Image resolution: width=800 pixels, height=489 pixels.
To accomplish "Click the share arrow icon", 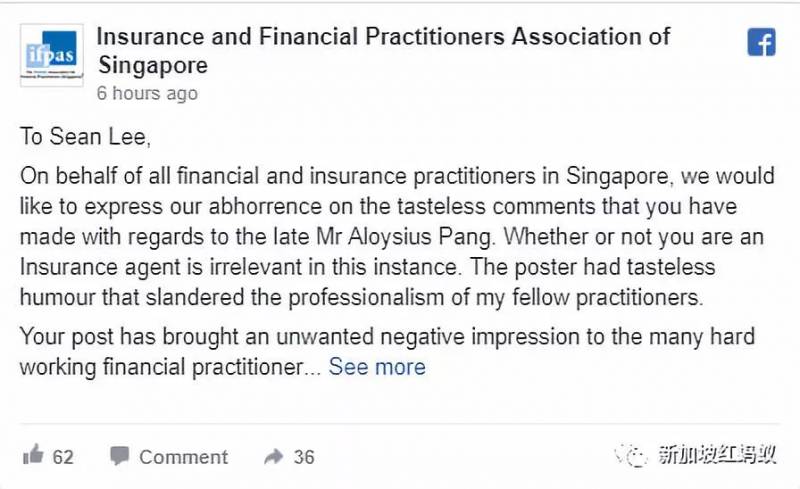I will click(273, 456).
